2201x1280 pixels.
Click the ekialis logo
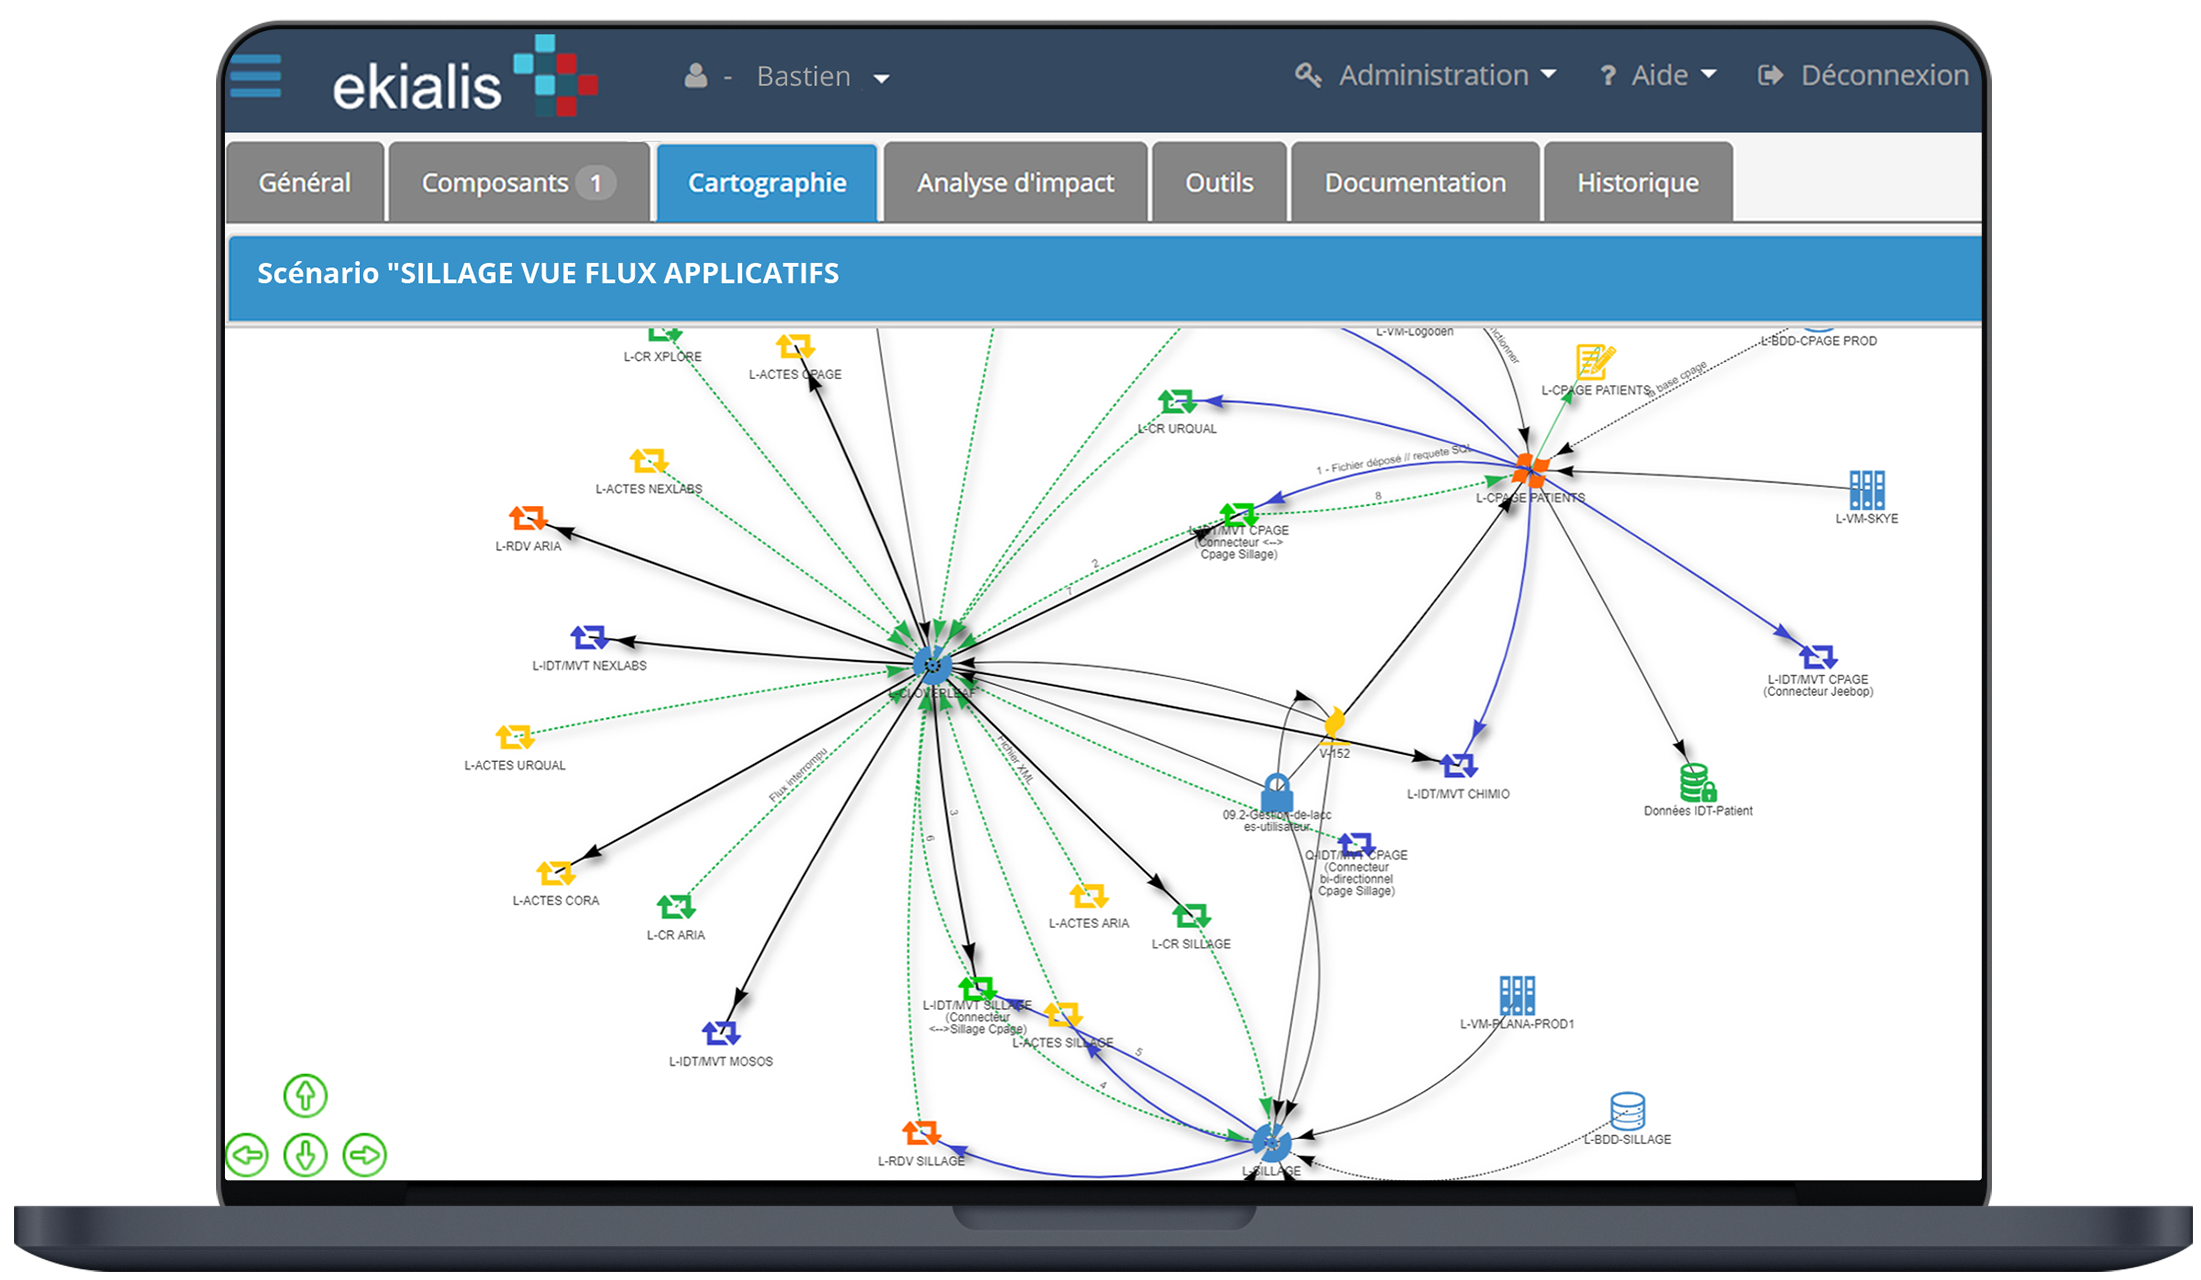pos(465,76)
